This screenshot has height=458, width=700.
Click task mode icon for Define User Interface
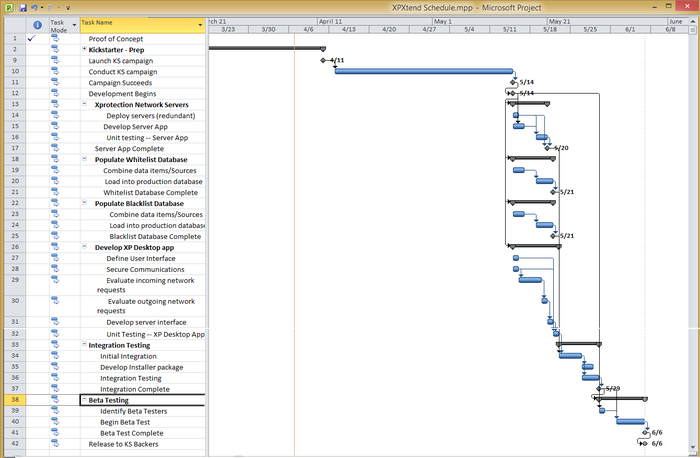55,258
